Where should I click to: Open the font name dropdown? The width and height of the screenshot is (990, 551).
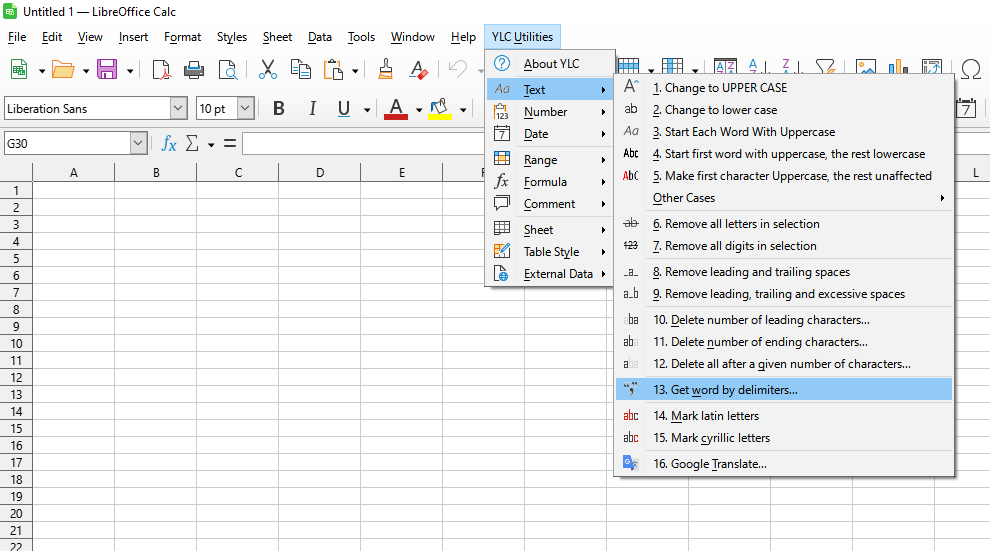179,108
